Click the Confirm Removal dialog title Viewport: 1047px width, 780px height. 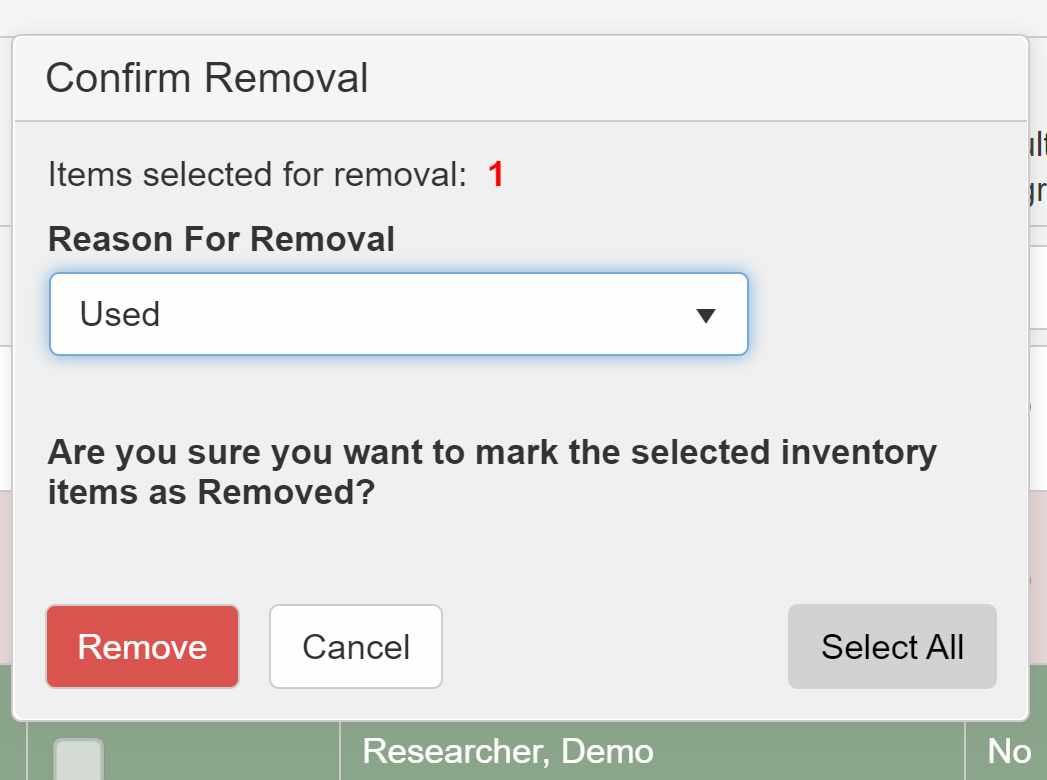pyautogui.click(x=207, y=78)
